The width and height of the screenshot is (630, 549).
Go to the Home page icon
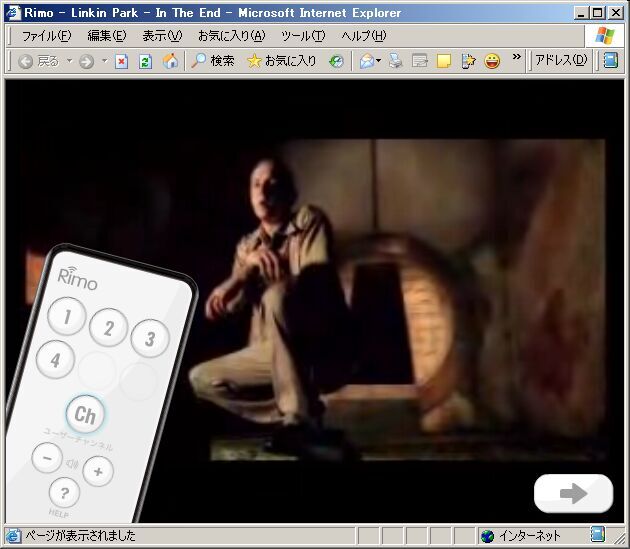tap(170, 61)
